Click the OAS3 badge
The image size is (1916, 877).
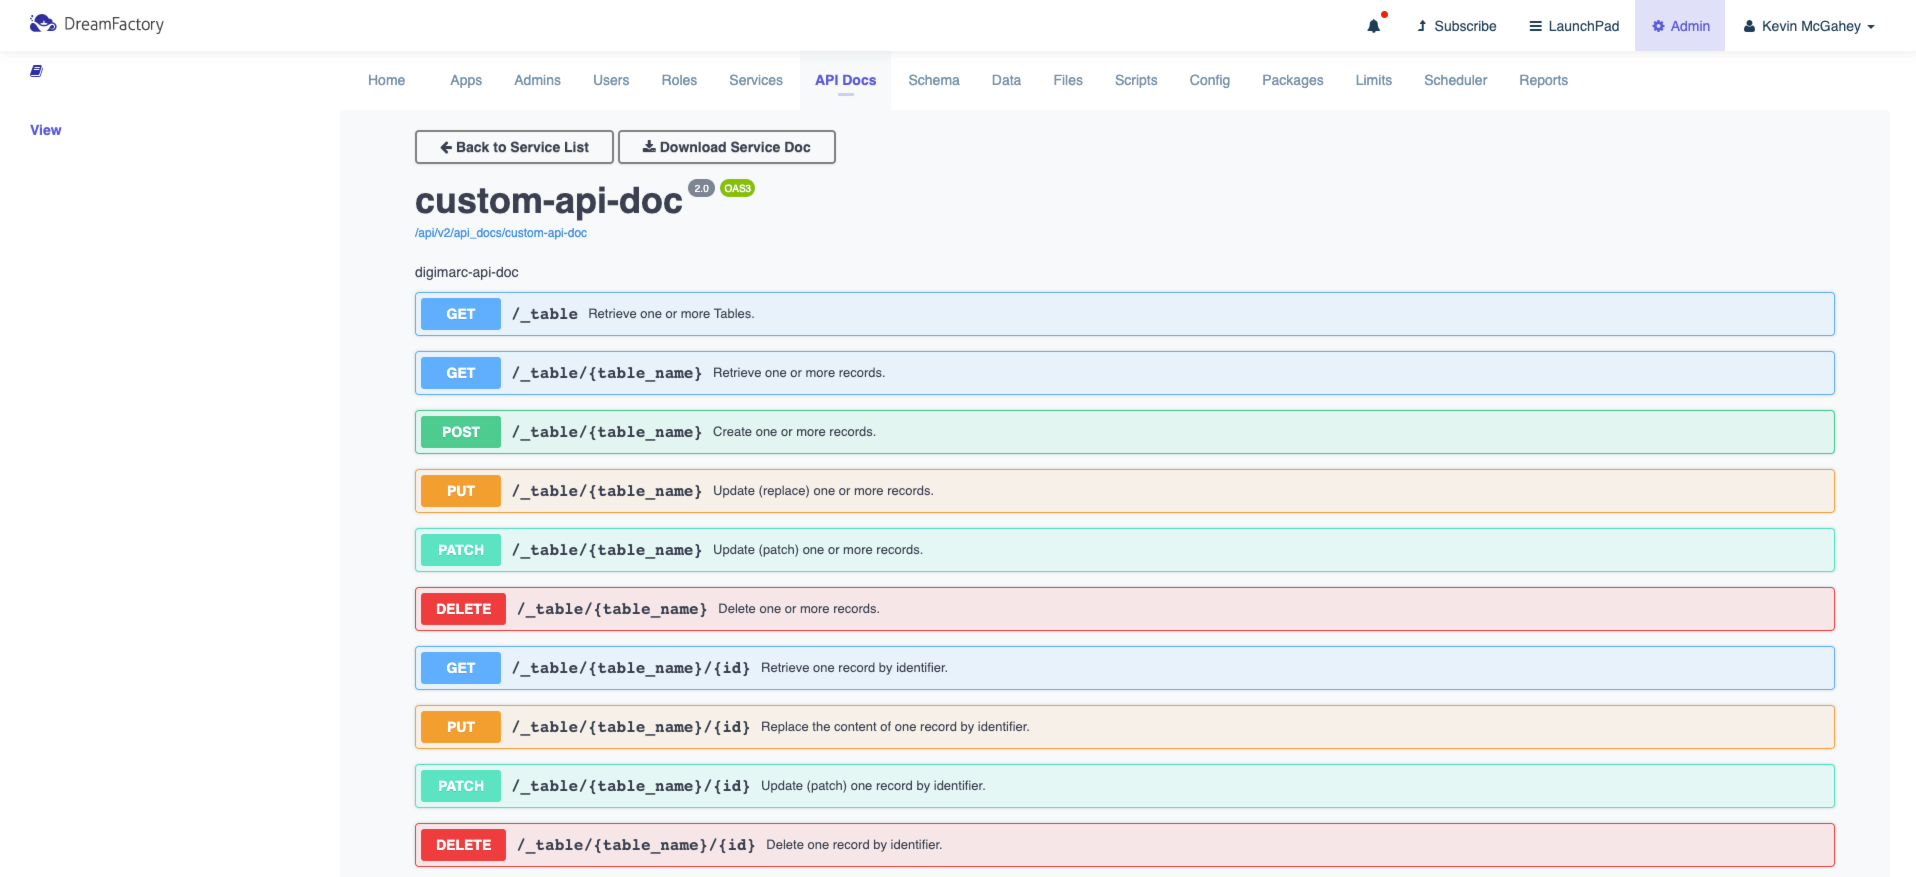737,188
